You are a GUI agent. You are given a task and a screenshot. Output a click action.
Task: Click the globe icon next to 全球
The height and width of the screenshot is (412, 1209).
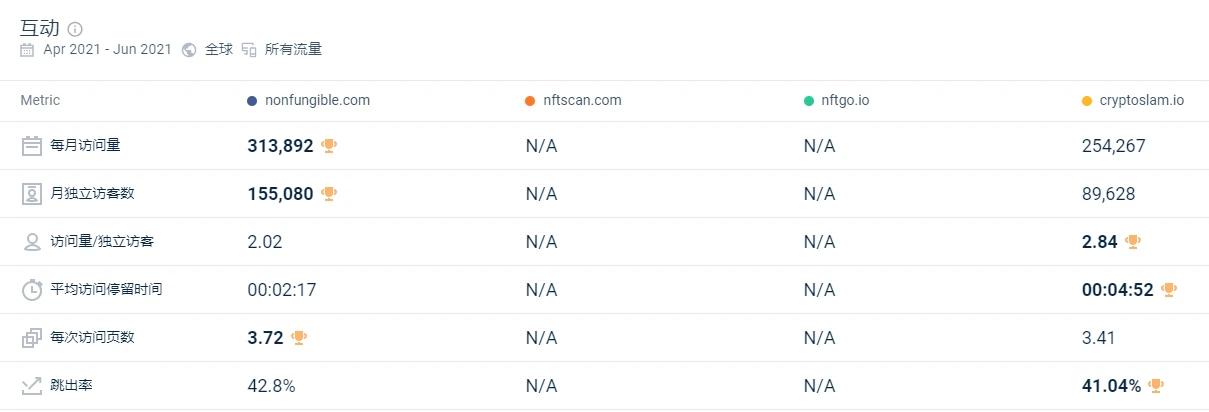pyautogui.click(x=189, y=49)
